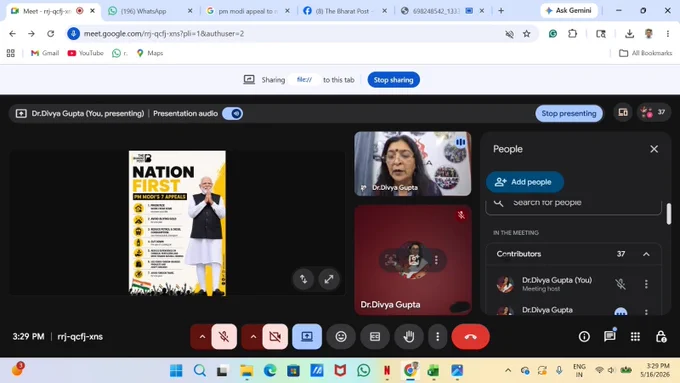Select Dr.Divya Gupta video tile

(412, 164)
